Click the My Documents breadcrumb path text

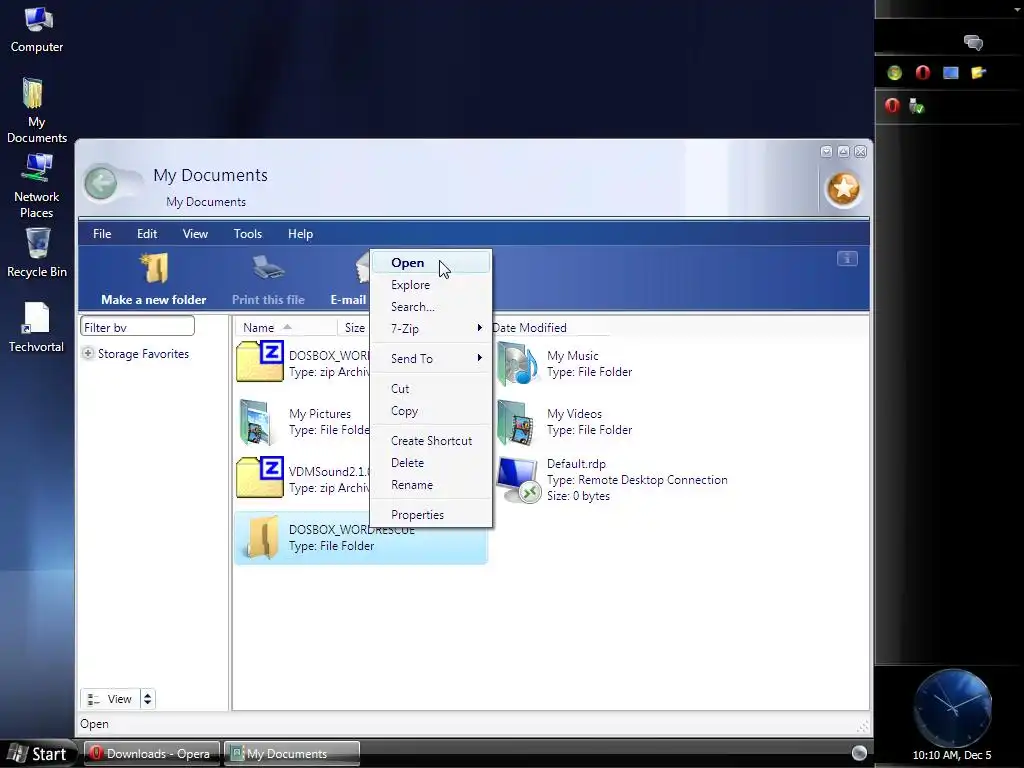(x=206, y=202)
